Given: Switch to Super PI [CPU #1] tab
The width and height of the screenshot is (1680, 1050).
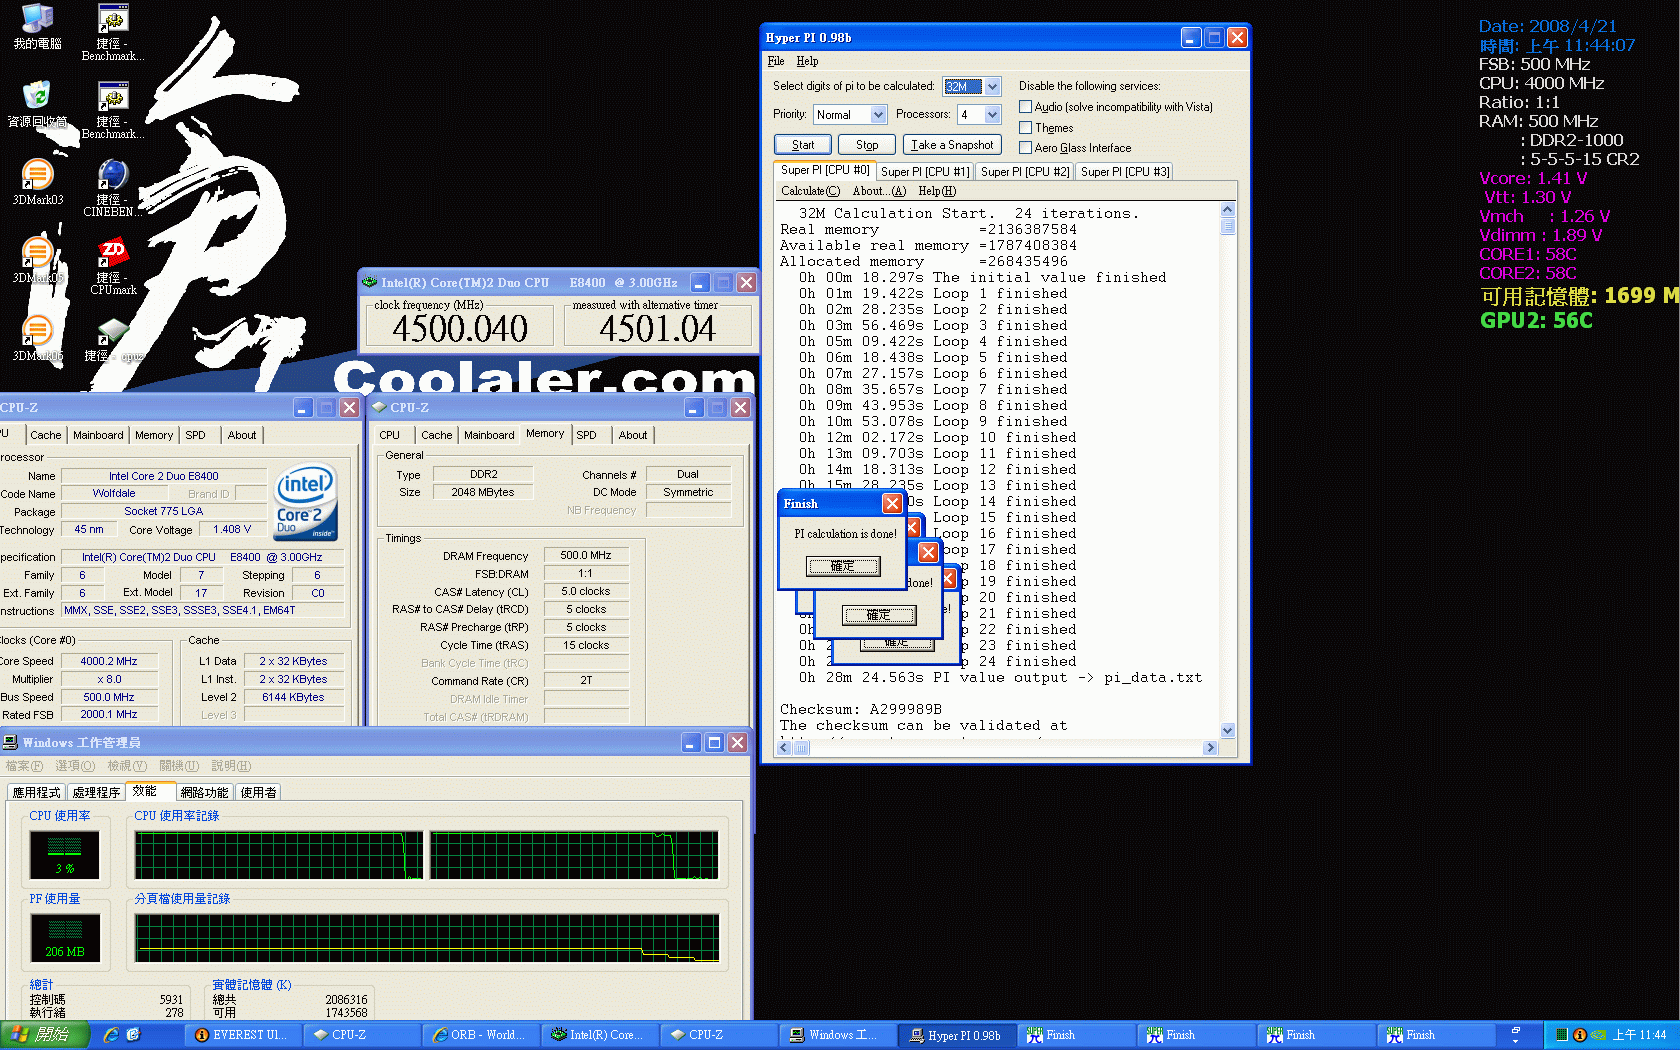Looking at the screenshot, I should coord(924,172).
